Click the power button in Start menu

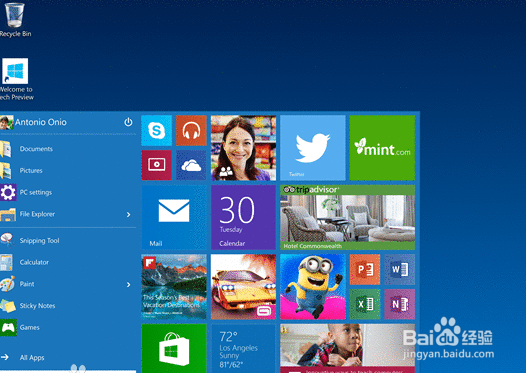coord(128,122)
